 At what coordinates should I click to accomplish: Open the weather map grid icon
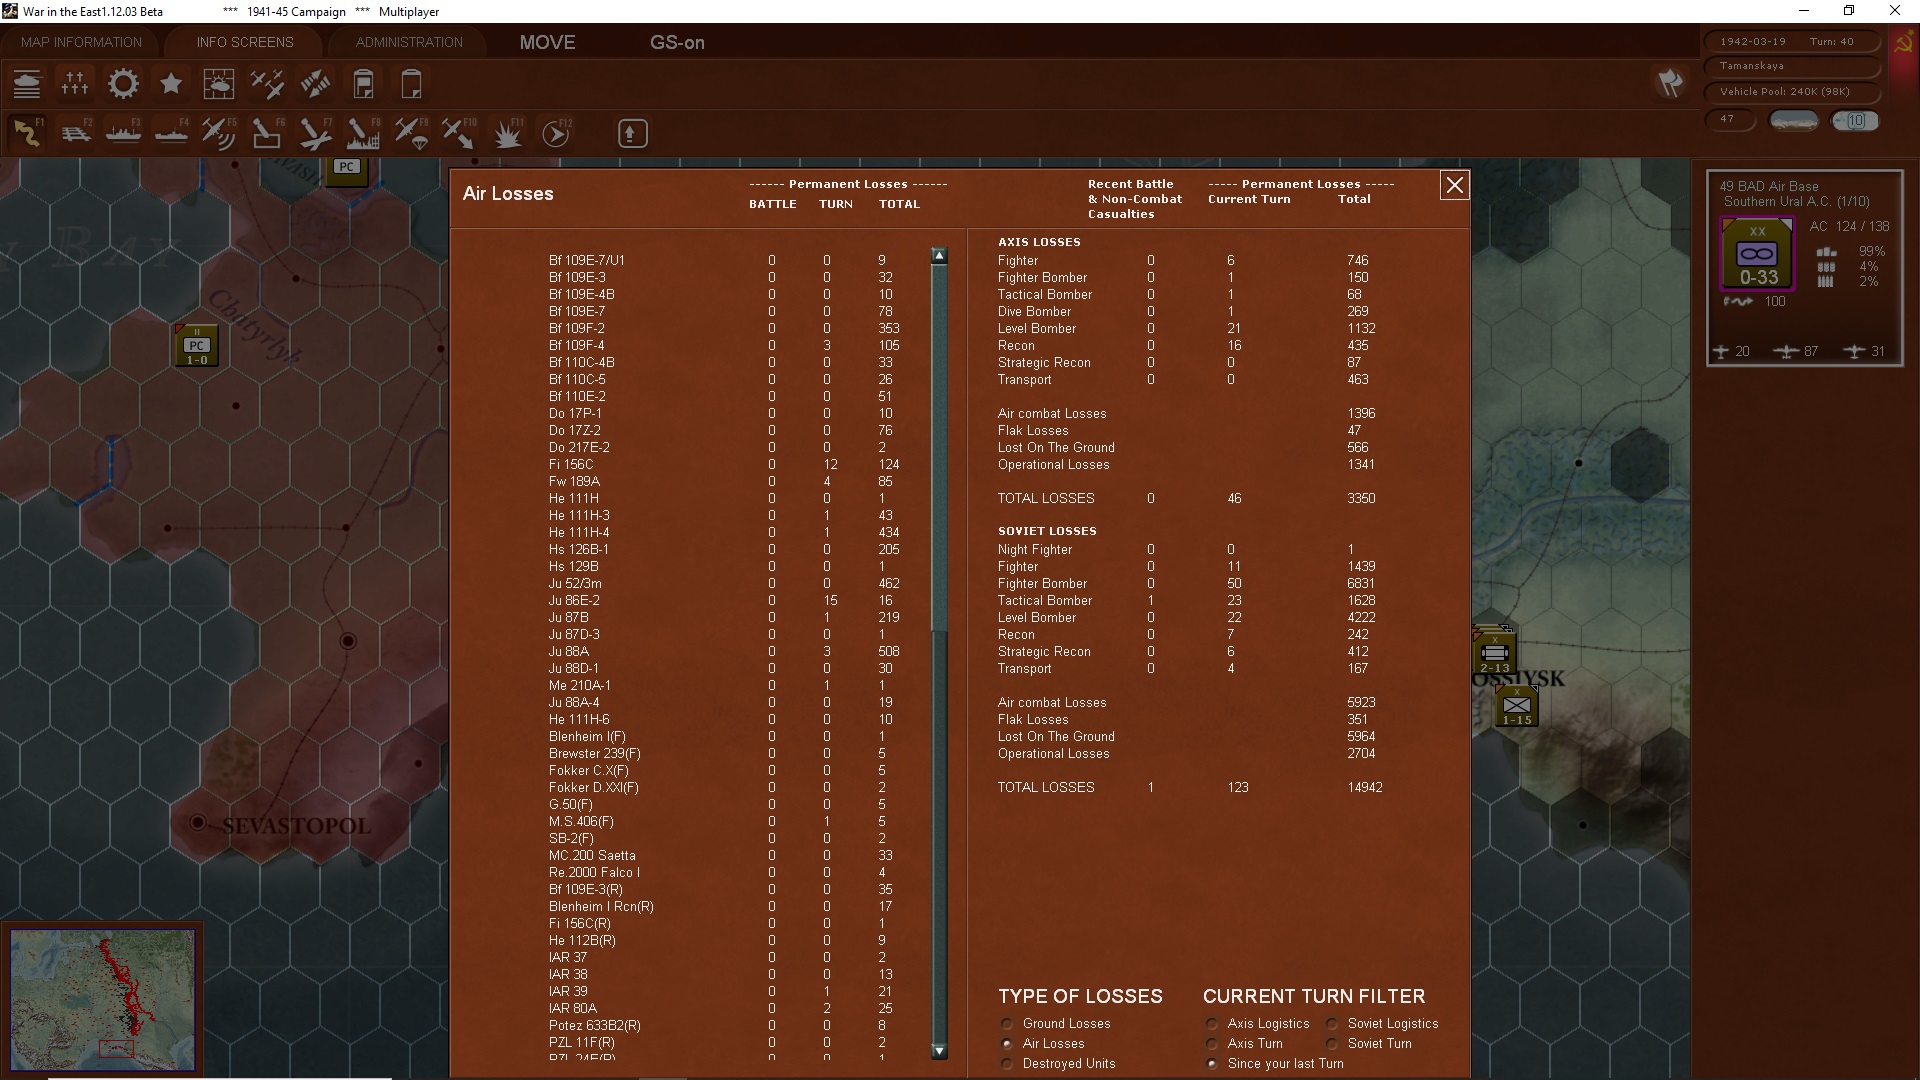point(219,84)
